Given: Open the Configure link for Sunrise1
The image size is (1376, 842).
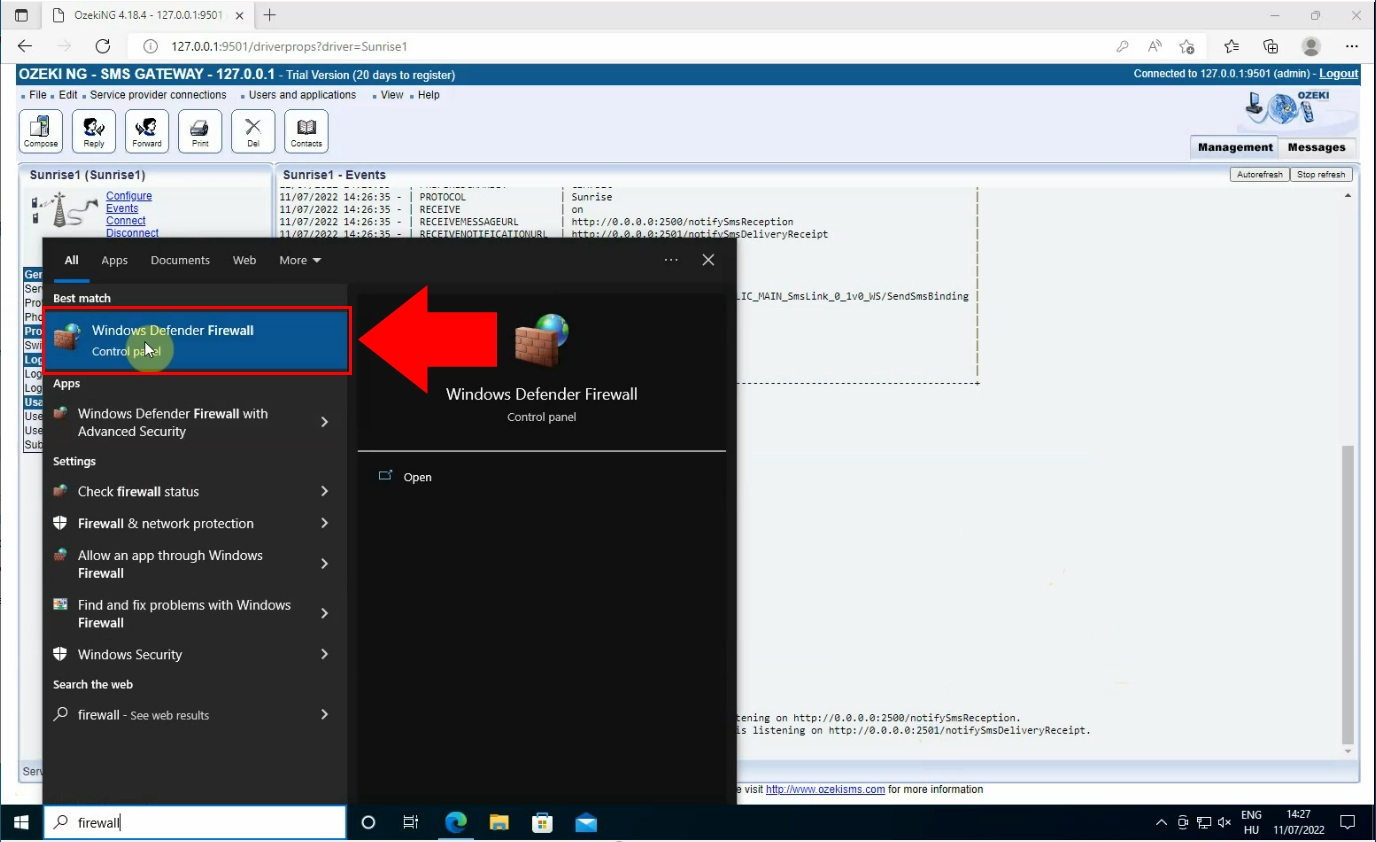Looking at the screenshot, I should point(129,196).
